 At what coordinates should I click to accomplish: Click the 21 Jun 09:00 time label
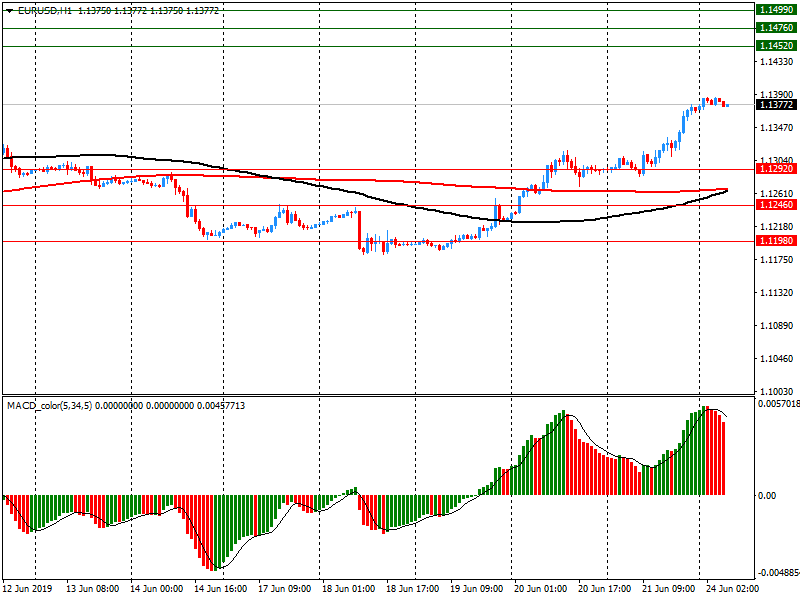click(668, 588)
